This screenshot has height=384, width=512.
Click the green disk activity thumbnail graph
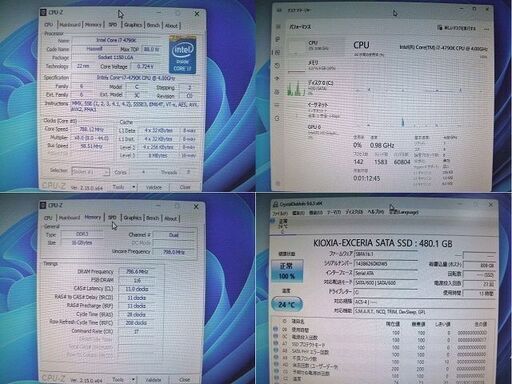(x=296, y=88)
